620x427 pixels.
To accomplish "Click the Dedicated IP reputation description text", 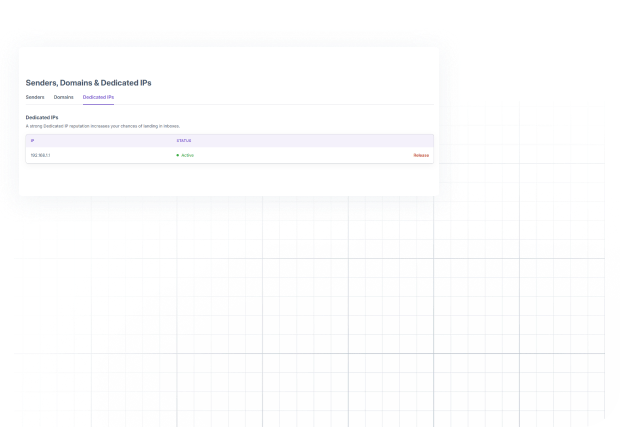I will pos(103,126).
